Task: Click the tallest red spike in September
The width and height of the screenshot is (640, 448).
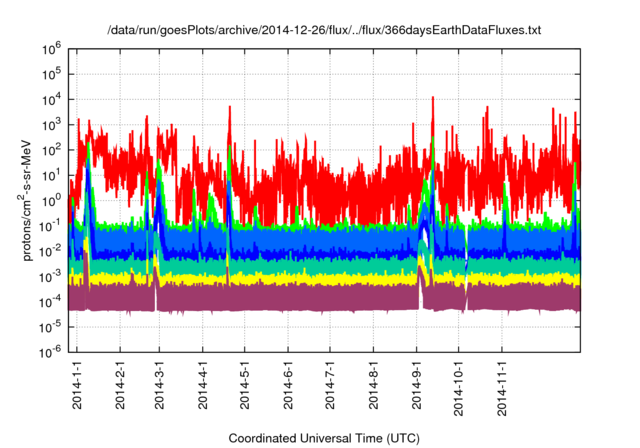Action: pos(432,100)
